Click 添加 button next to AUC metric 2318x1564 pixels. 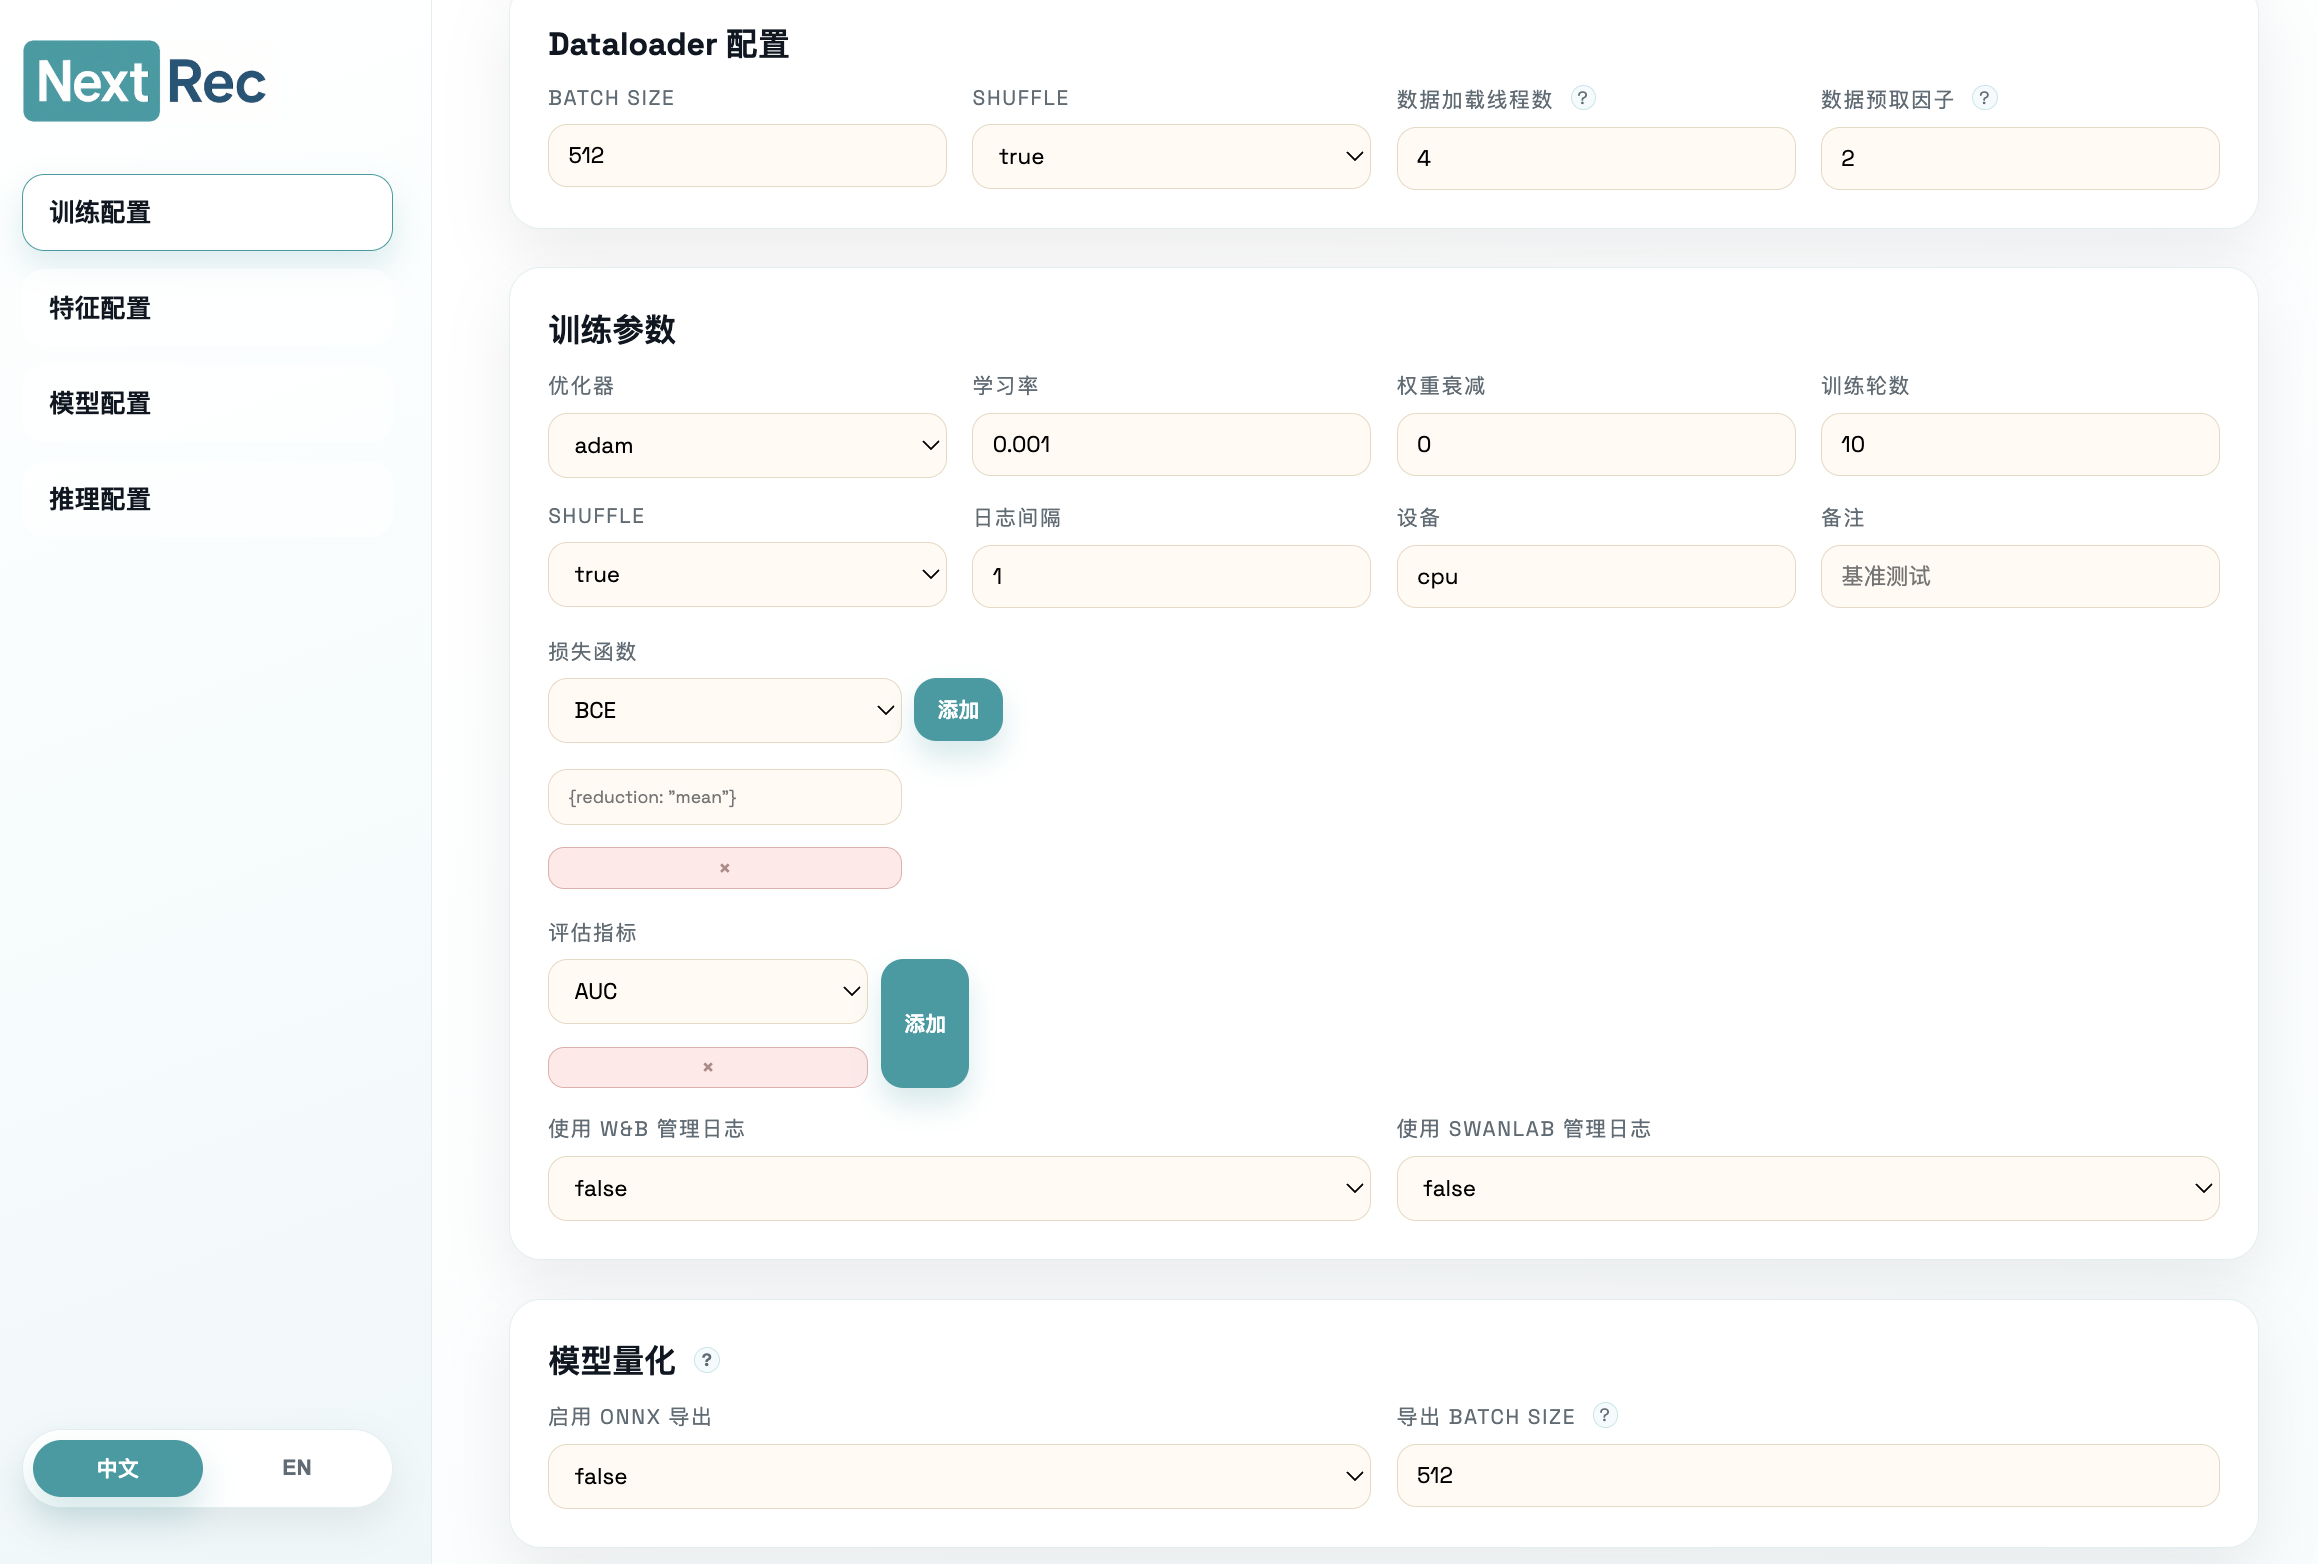[x=924, y=1023]
